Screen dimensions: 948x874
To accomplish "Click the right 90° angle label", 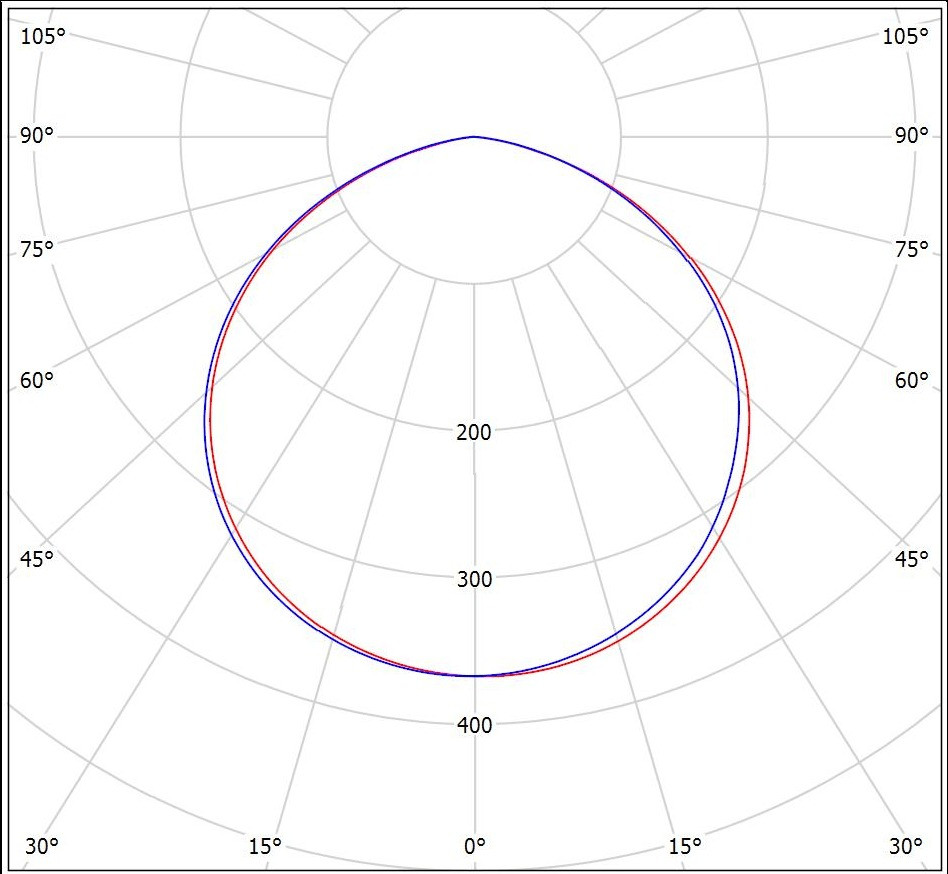I will [912, 136].
